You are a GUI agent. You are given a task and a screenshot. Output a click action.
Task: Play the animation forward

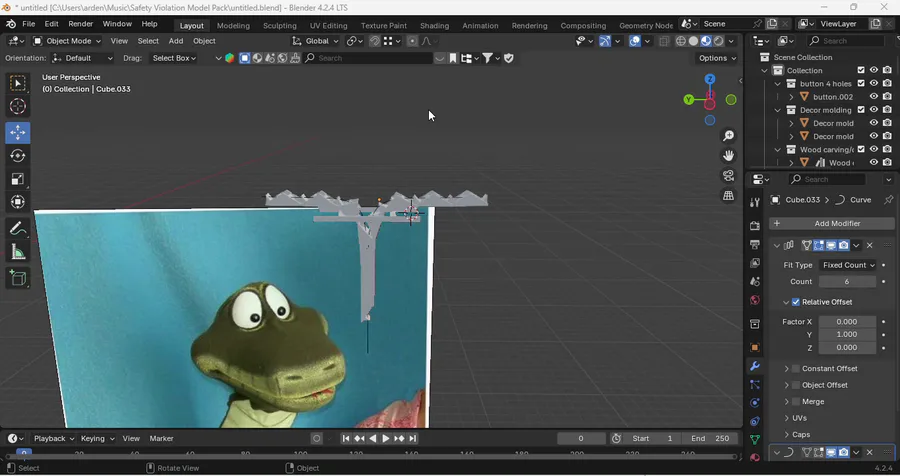point(386,438)
